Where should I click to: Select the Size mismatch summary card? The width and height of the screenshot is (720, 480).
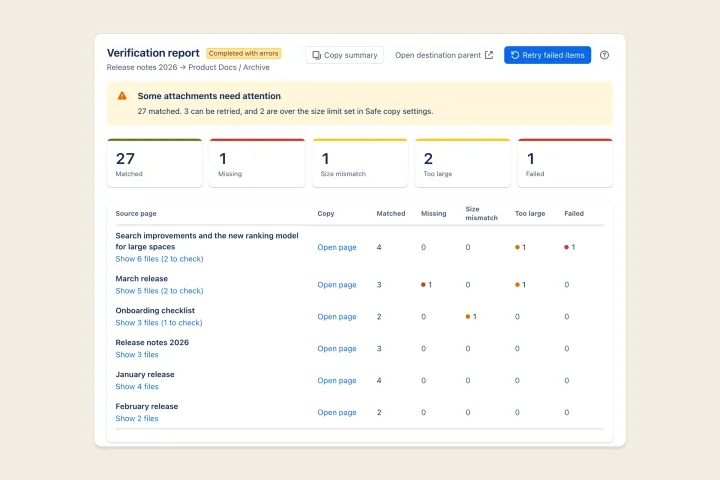360,163
